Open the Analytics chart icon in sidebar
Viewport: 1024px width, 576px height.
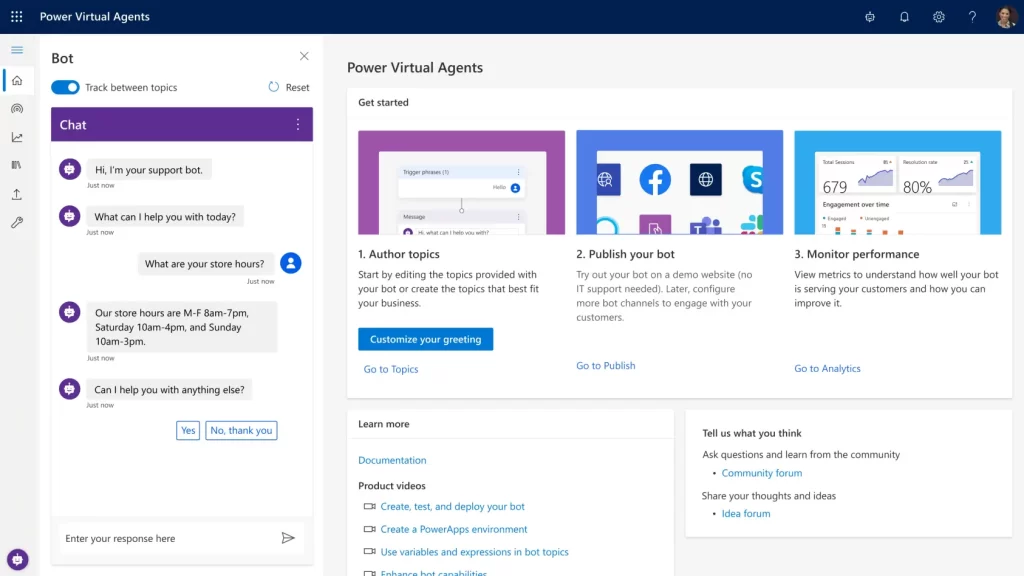pyautogui.click(x=17, y=137)
